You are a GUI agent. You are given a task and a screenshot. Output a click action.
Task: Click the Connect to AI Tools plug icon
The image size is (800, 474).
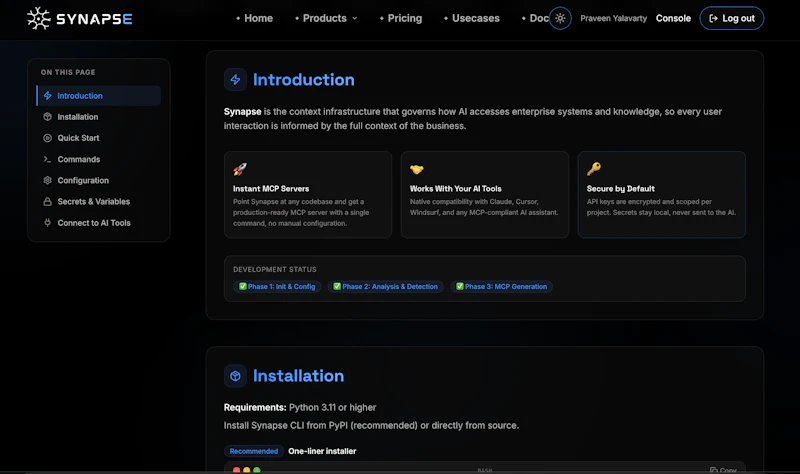[x=47, y=222]
